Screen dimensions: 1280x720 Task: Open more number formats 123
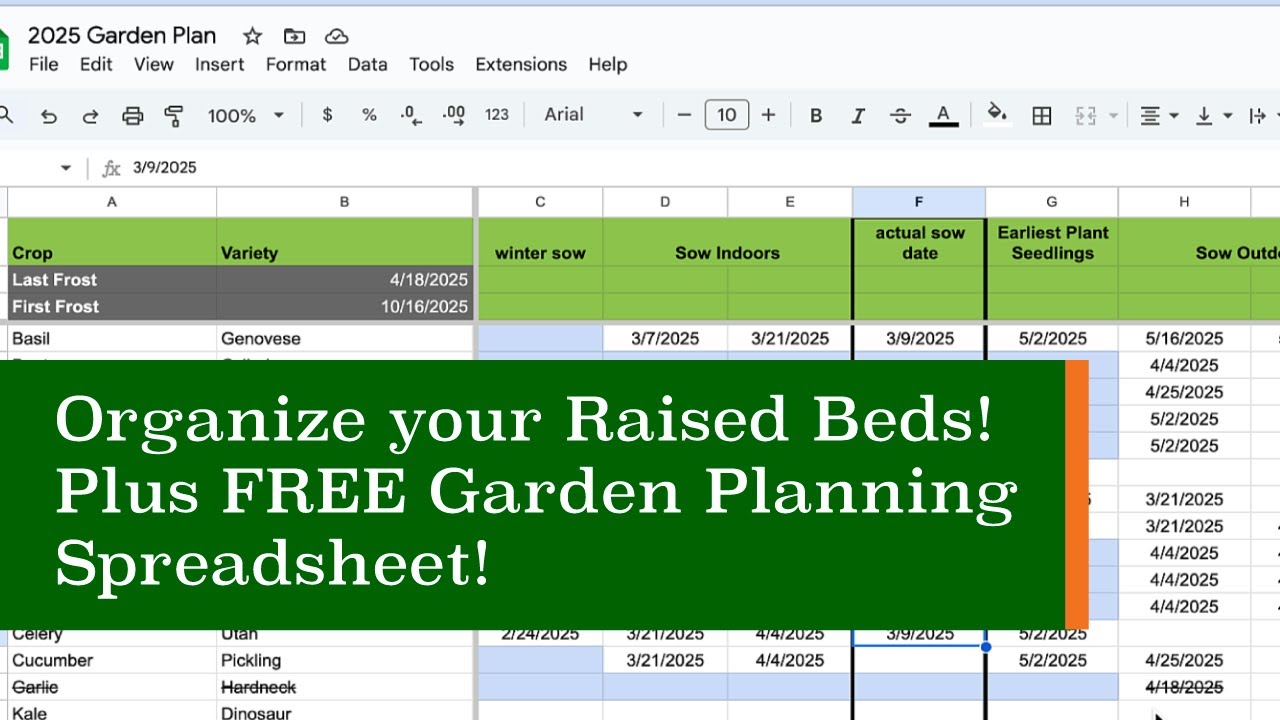click(x=497, y=115)
